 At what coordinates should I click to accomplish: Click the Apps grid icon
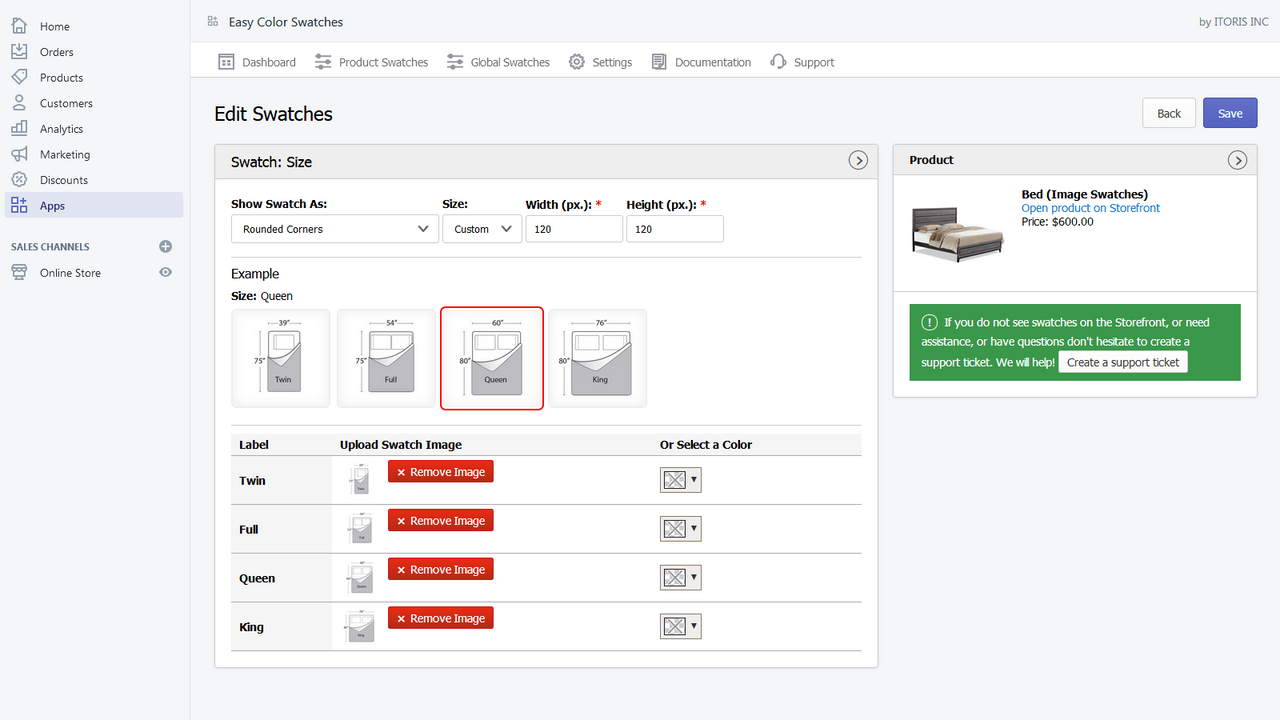(x=19, y=205)
